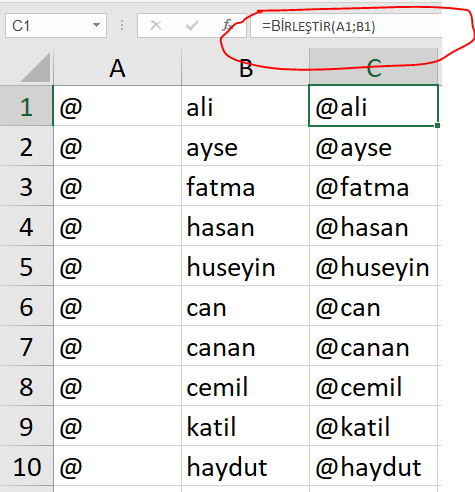The width and height of the screenshot is (475, 492).
Task: Click cell B3 containing fatma
Action: (x=245, y=186)
